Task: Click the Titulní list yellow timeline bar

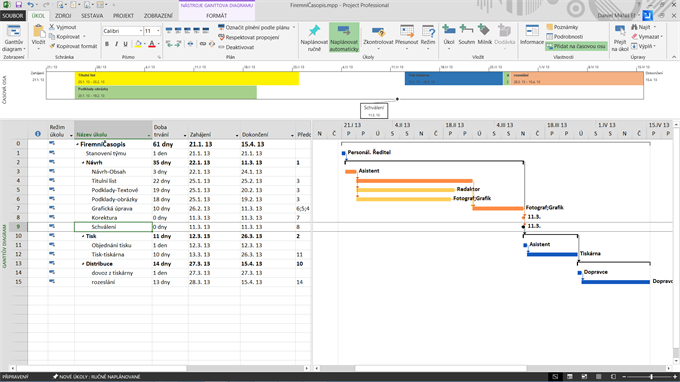Action: coord(187,78)
